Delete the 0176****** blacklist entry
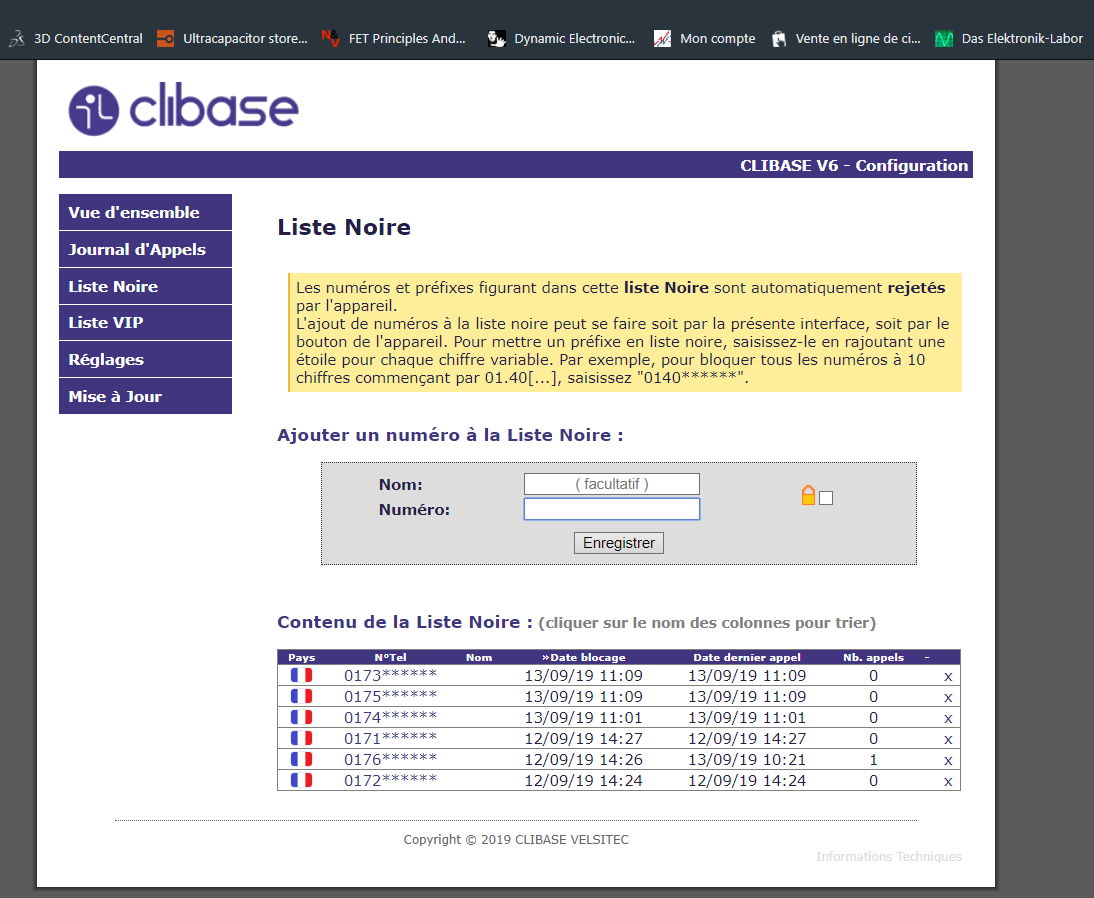Image resolution: width=1094 pixels, height=898 pixels. [x=947, y=760]
